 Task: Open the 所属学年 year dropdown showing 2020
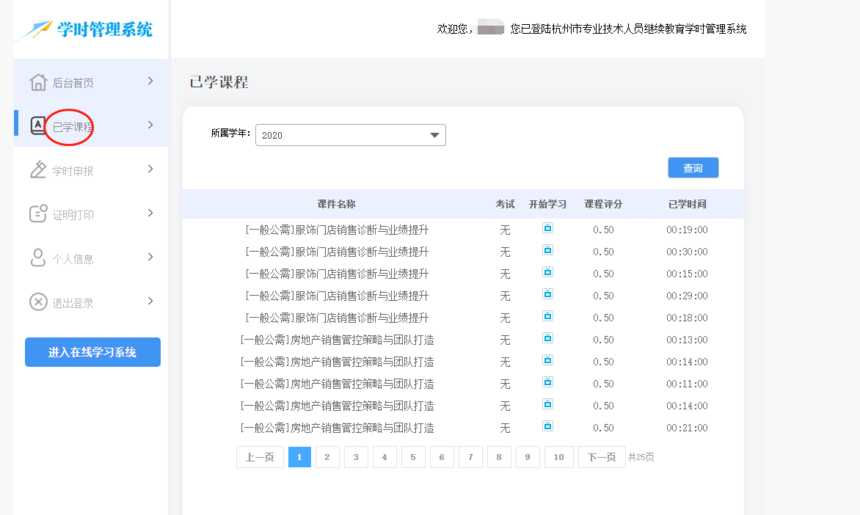tap(350, 135)
